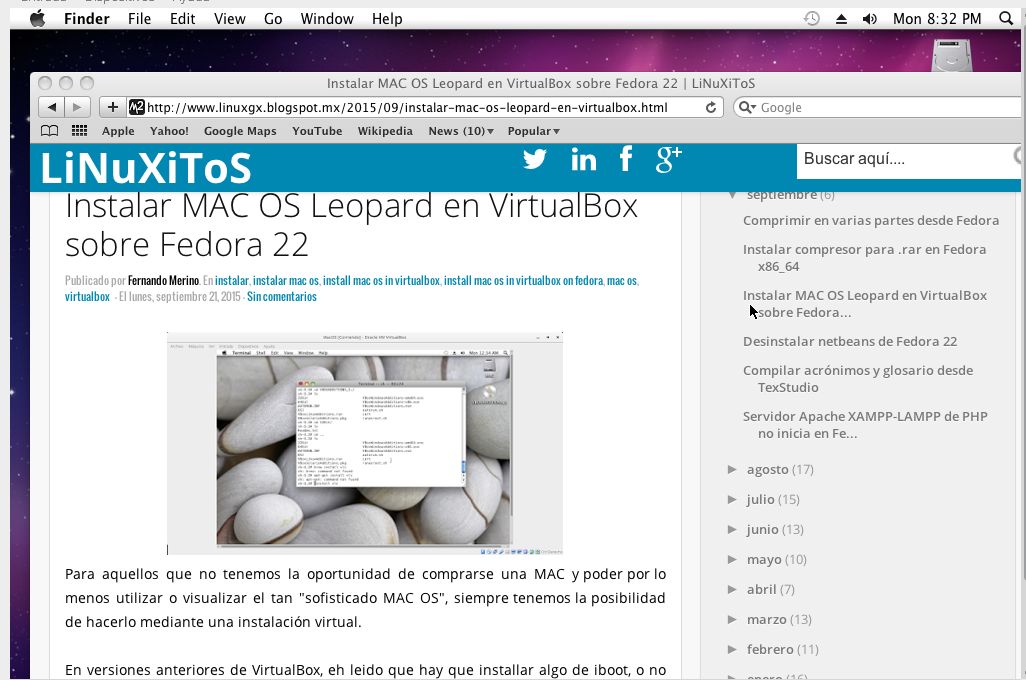
Task: Go forward with Safari forward arrow
Action: coord(77,107)
